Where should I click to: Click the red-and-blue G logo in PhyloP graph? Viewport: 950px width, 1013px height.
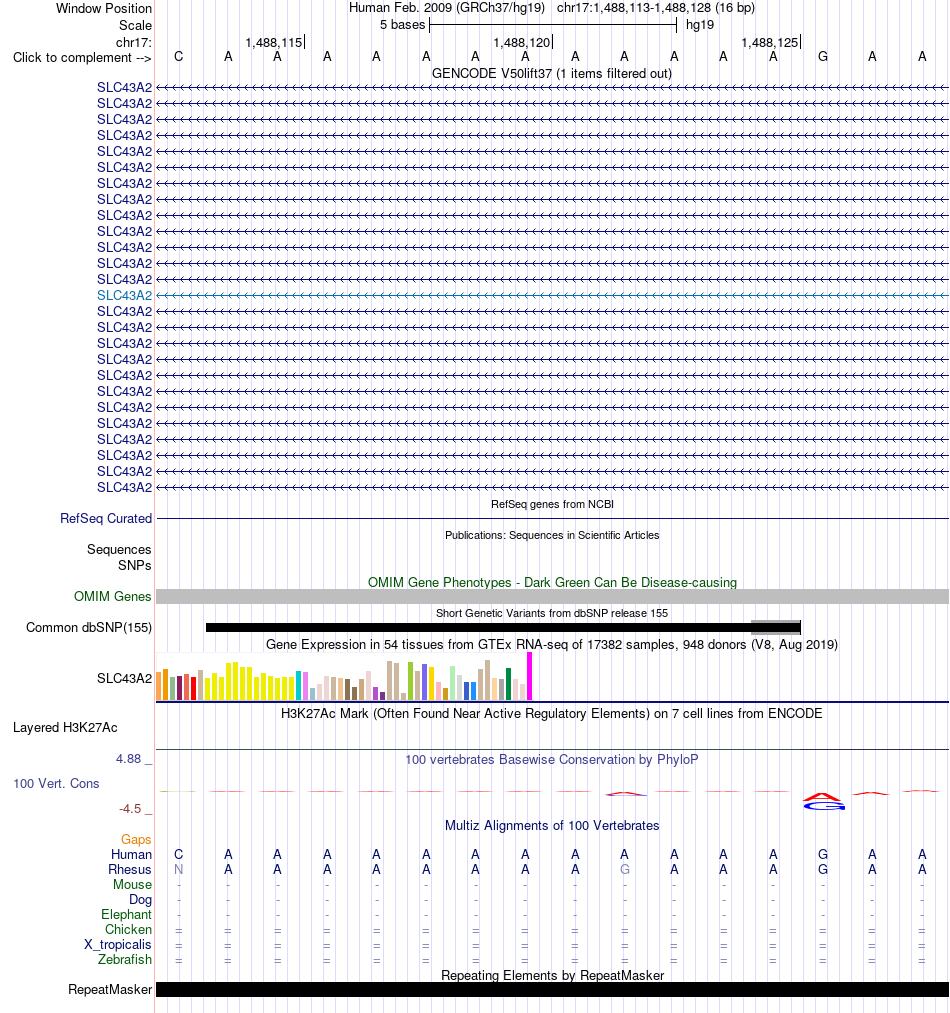point(823,802)
